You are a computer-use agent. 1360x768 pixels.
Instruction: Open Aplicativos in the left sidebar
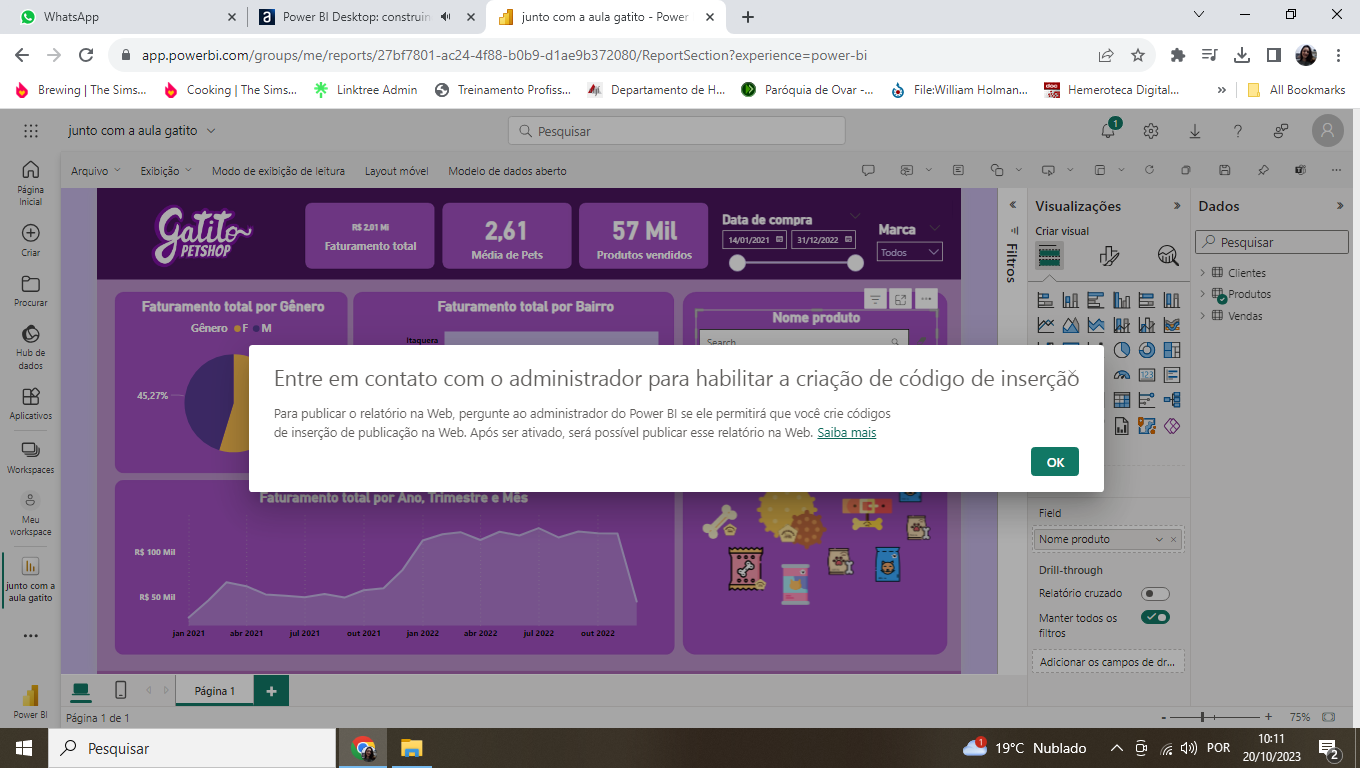click(x=31, y=404)
